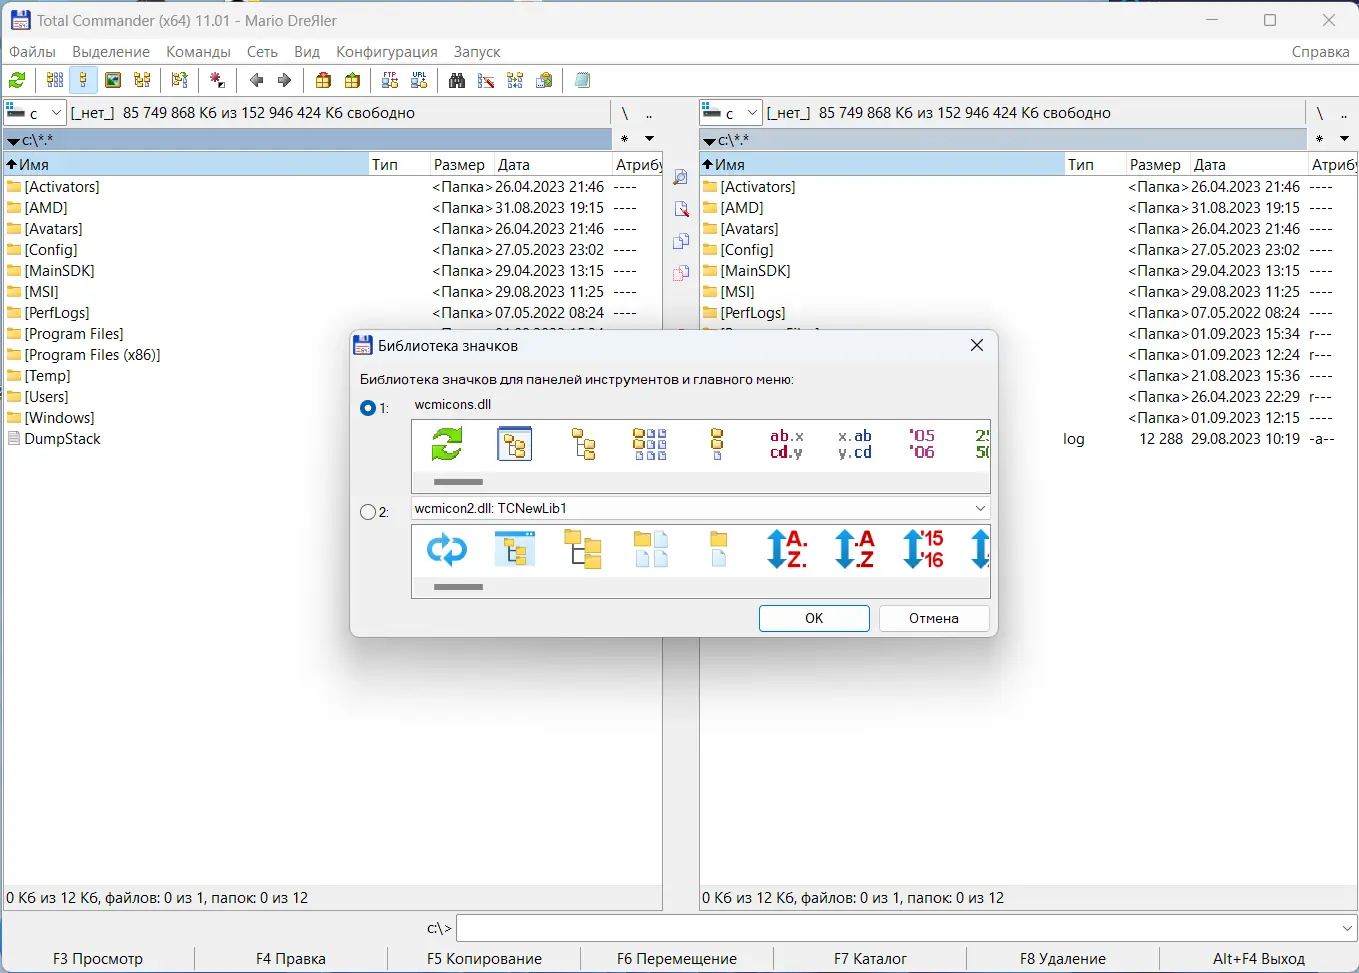Open left panel directory hotlist asterisk button
The image size is (1359, 973).
[x=625, y=139]
